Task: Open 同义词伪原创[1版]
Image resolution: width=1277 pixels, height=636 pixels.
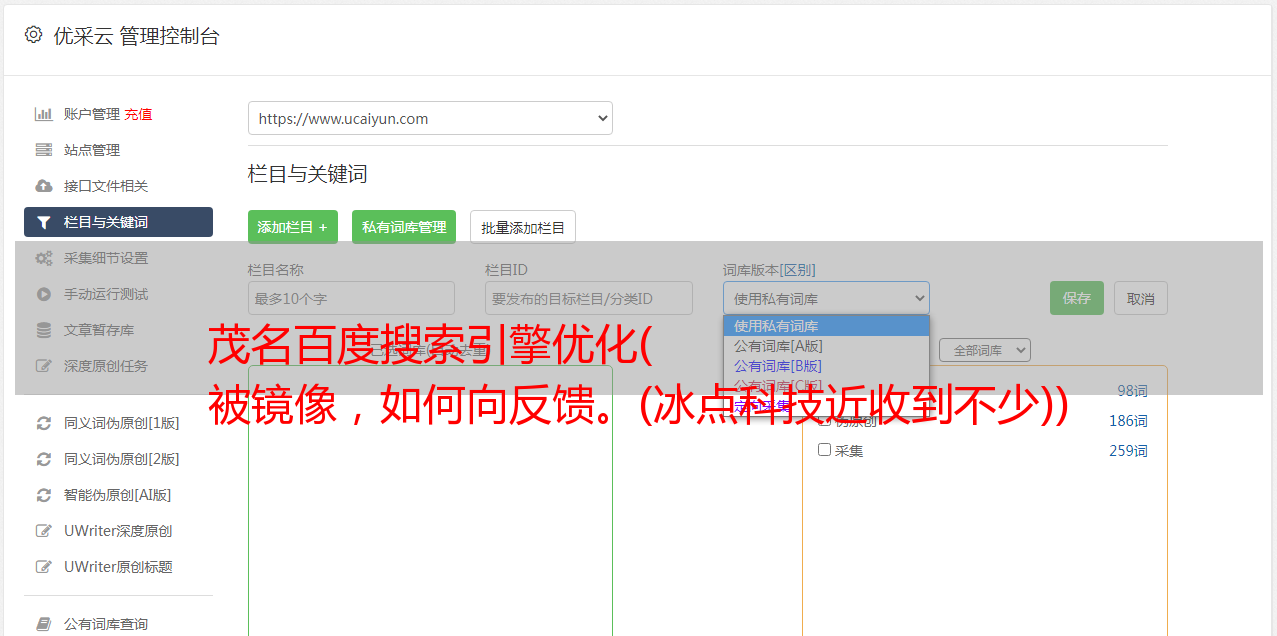Action: point(122,423)
